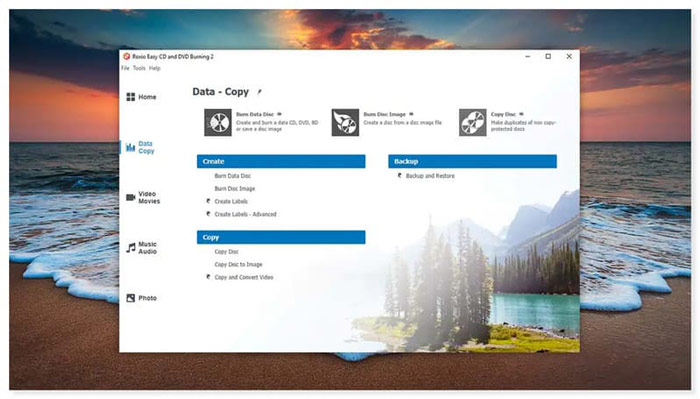The width and height of the screenshot is (700, 399).
Task: Switch to Music Audio category
Action: click(142, 248)
